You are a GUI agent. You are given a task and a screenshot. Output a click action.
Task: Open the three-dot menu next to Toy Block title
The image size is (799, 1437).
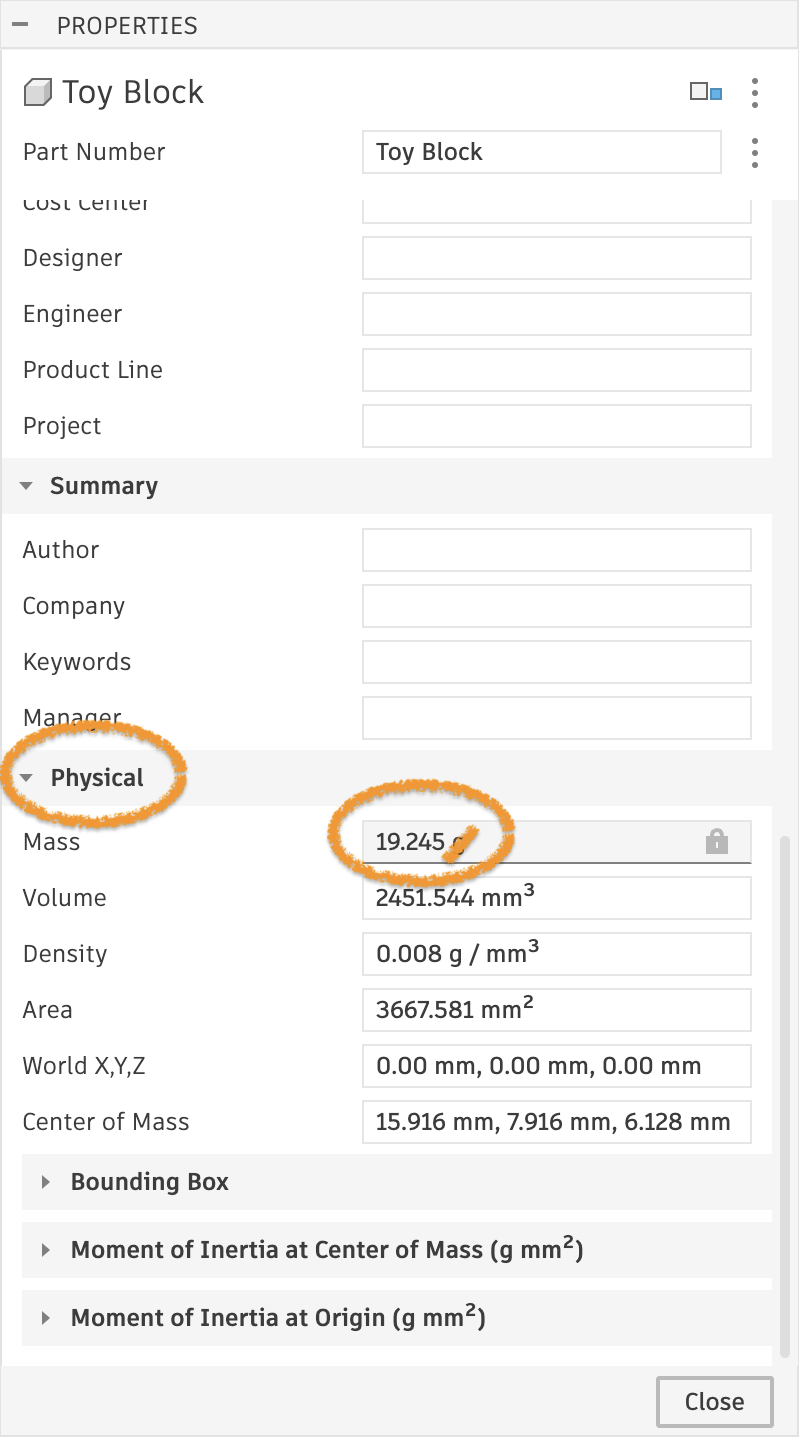pyautogui.click(x=755, y=93)
